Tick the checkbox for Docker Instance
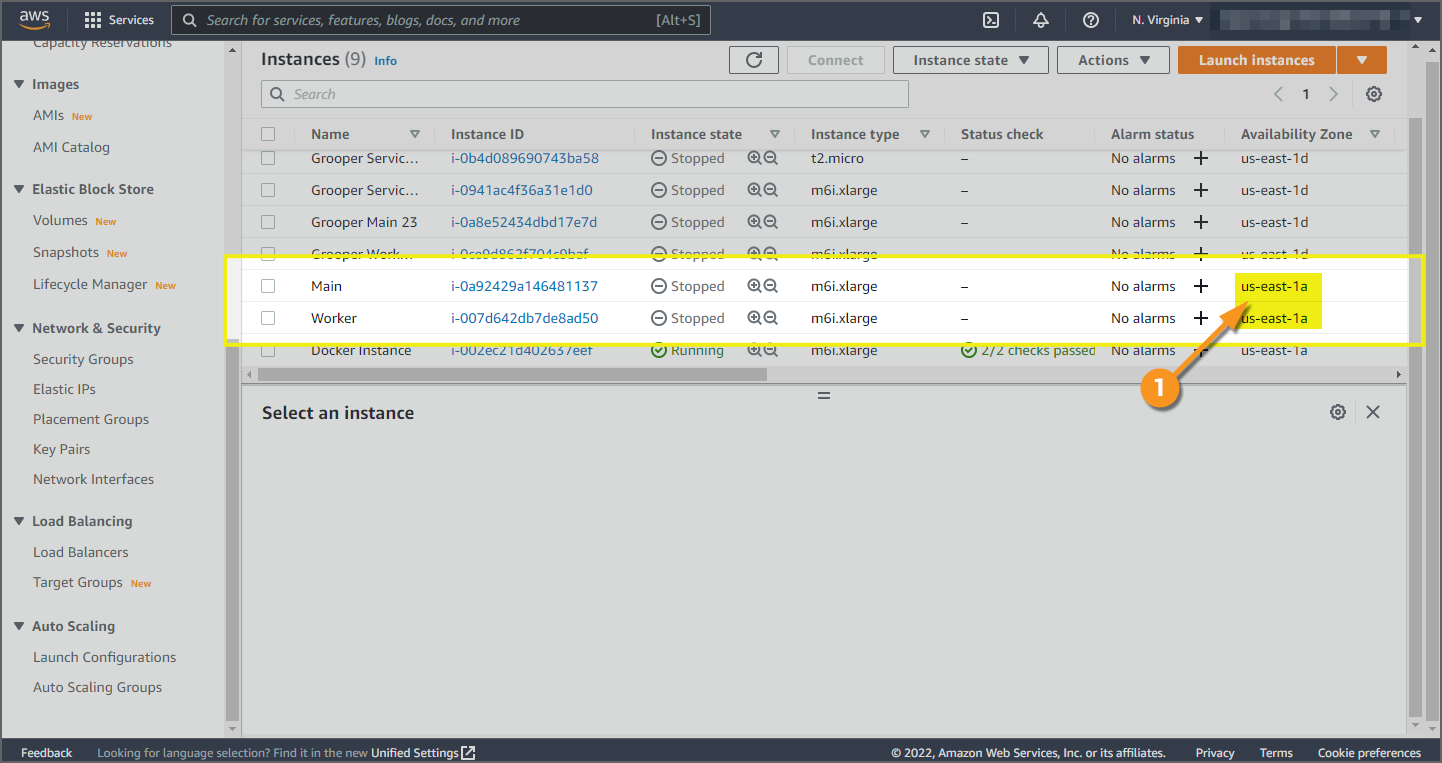This screenshot has height=763, width=1442. [268, 350]
